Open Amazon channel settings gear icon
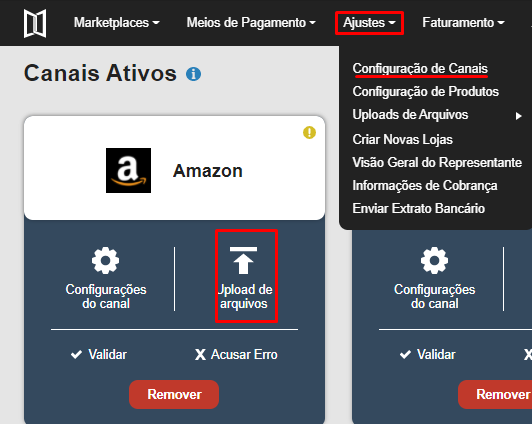Viewport: 532px width, 424px height. pyautogui.click(x=106, y=261)
